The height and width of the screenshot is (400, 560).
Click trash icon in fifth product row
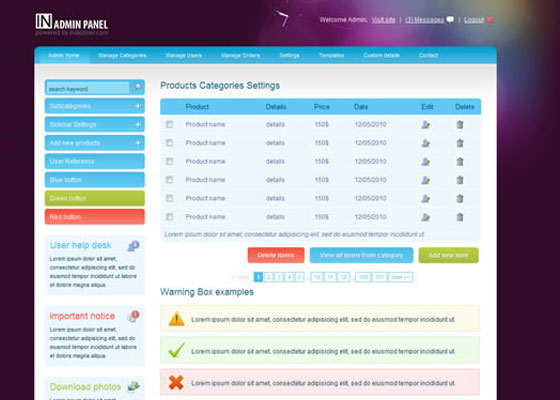(x=460, y=198)
